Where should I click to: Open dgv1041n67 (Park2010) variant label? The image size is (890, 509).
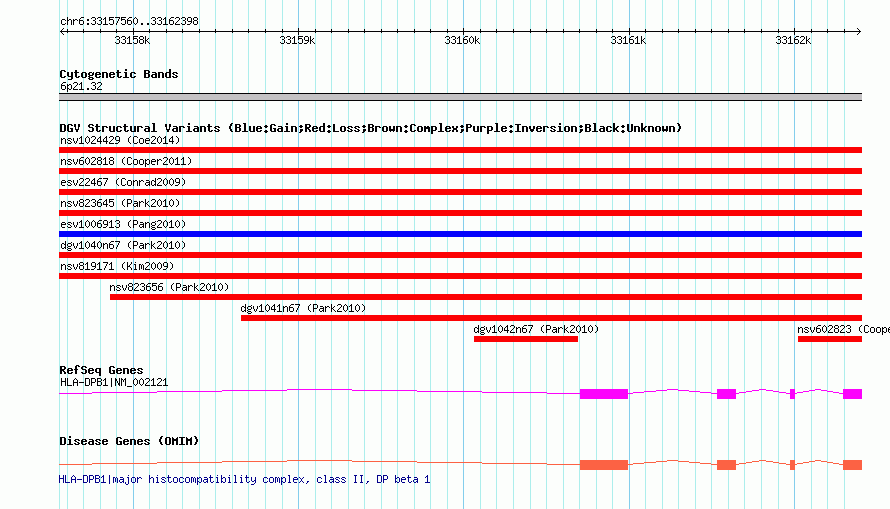303,308
